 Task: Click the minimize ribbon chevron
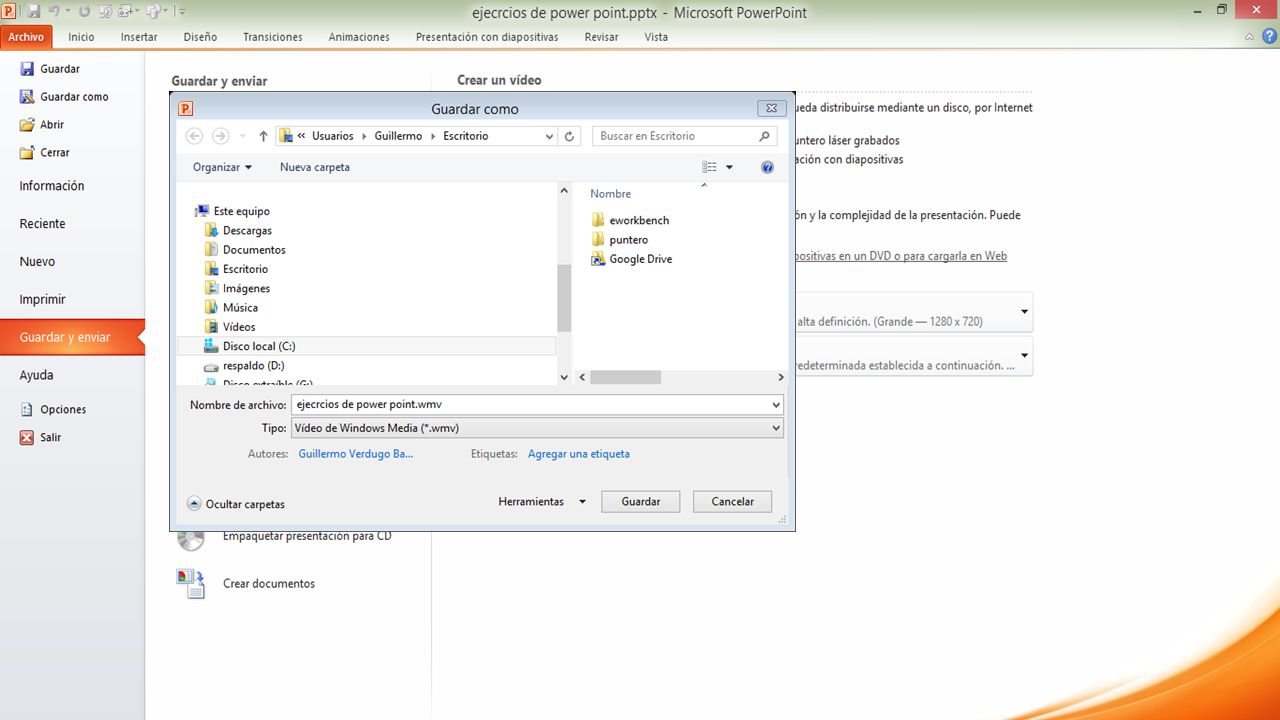(1250, 37)
